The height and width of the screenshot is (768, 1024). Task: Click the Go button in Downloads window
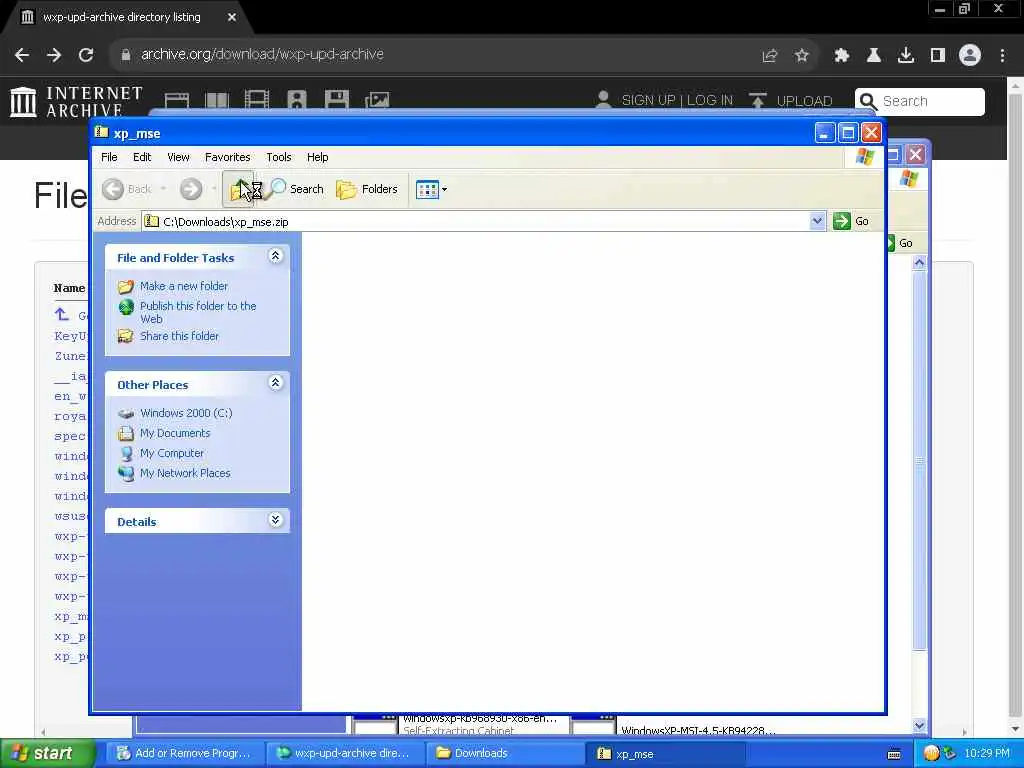[901, 243]
